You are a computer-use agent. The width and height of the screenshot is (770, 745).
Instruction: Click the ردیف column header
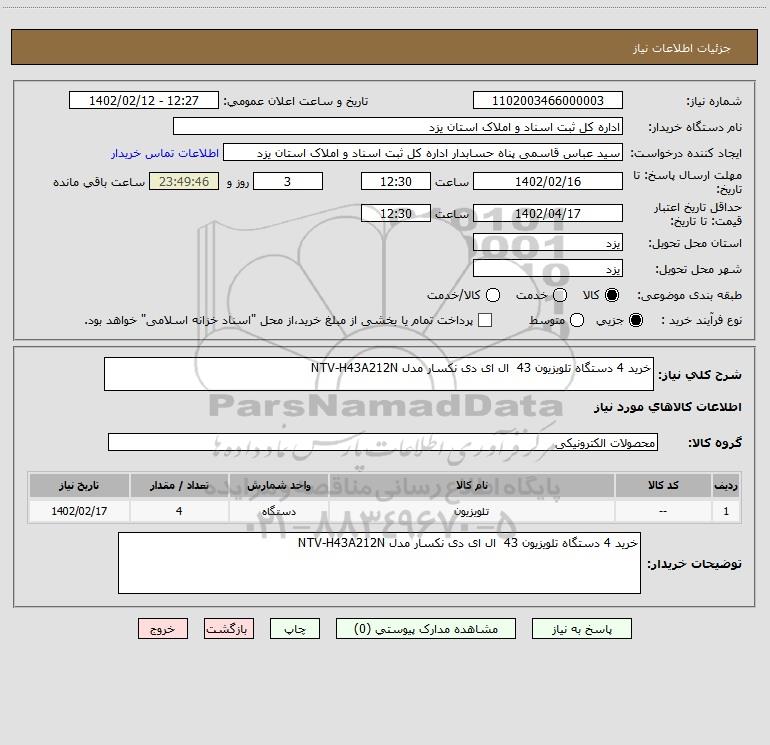pyautogui.click(x=726, y=485)
